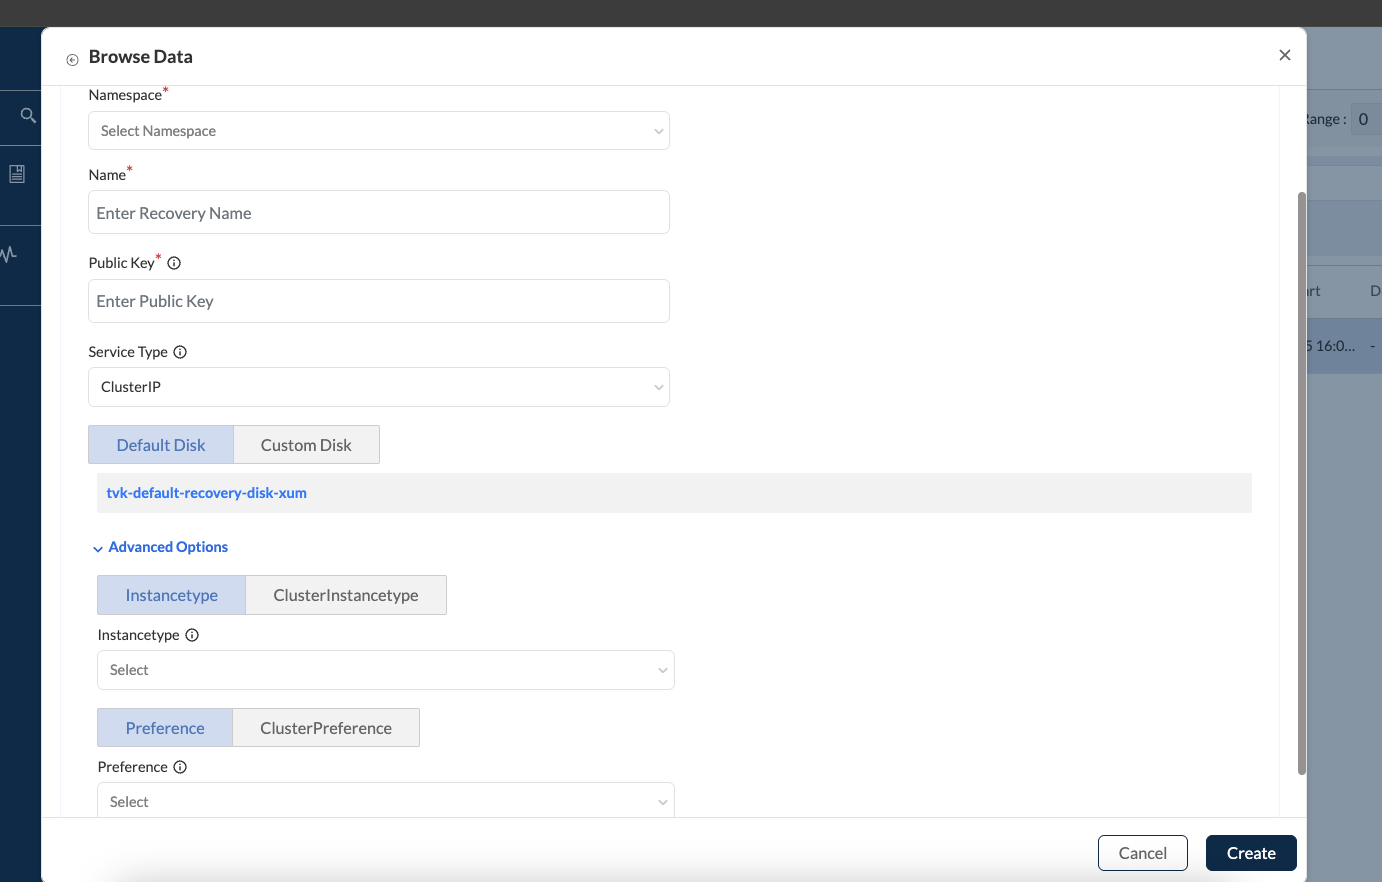
Task: Click the info icon next to Public Key
Action: coord(174,263)
